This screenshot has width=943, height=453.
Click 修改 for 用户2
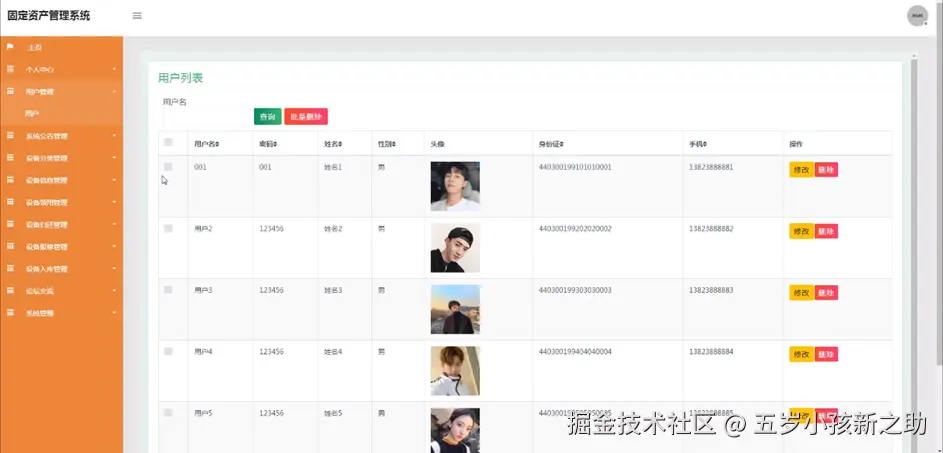801,231
